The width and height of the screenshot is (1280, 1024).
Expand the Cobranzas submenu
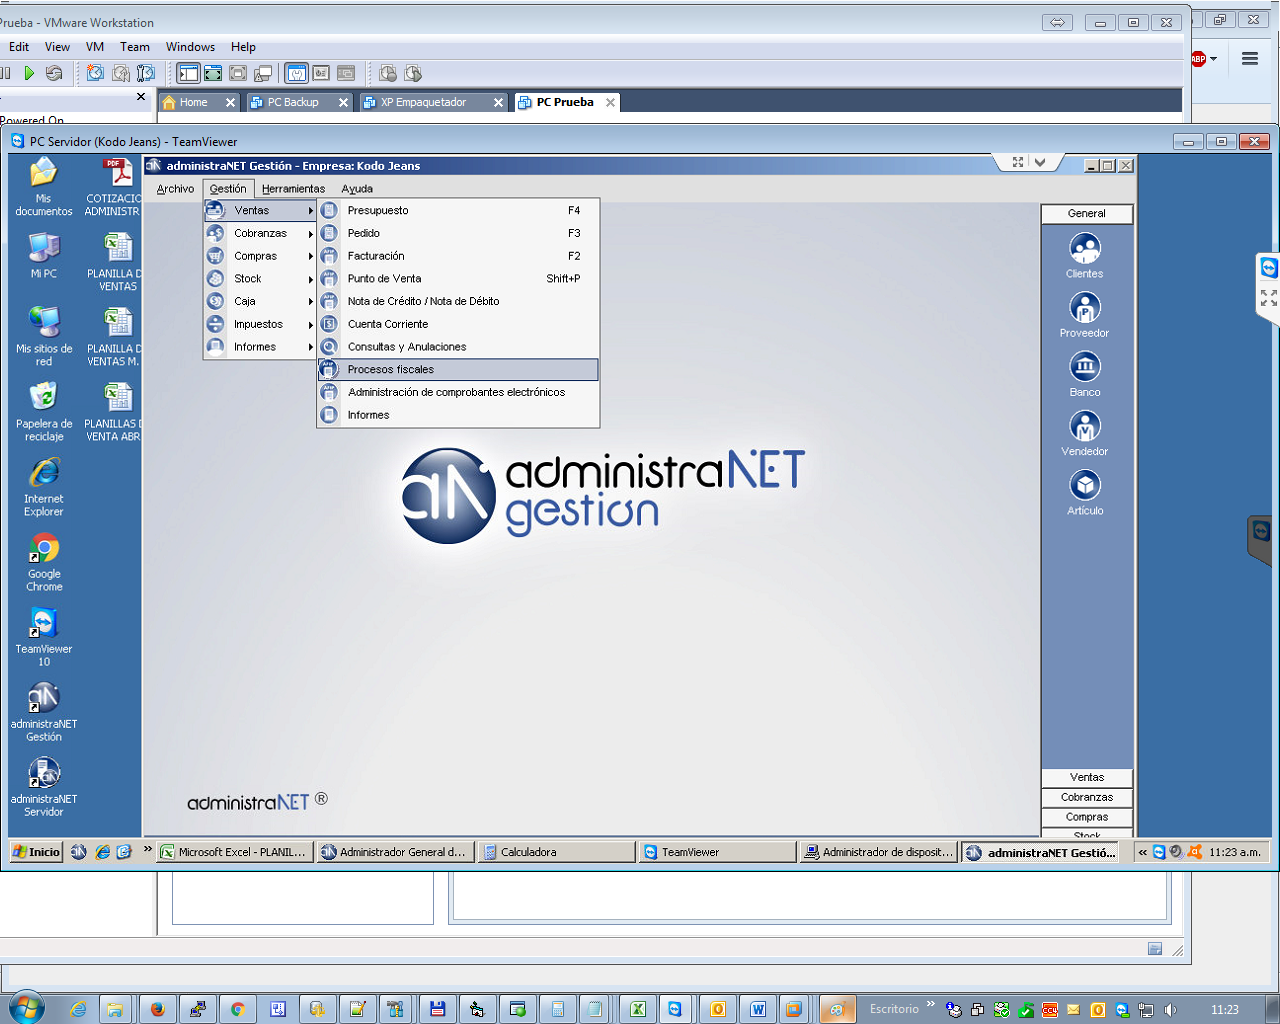click(260, 233)
